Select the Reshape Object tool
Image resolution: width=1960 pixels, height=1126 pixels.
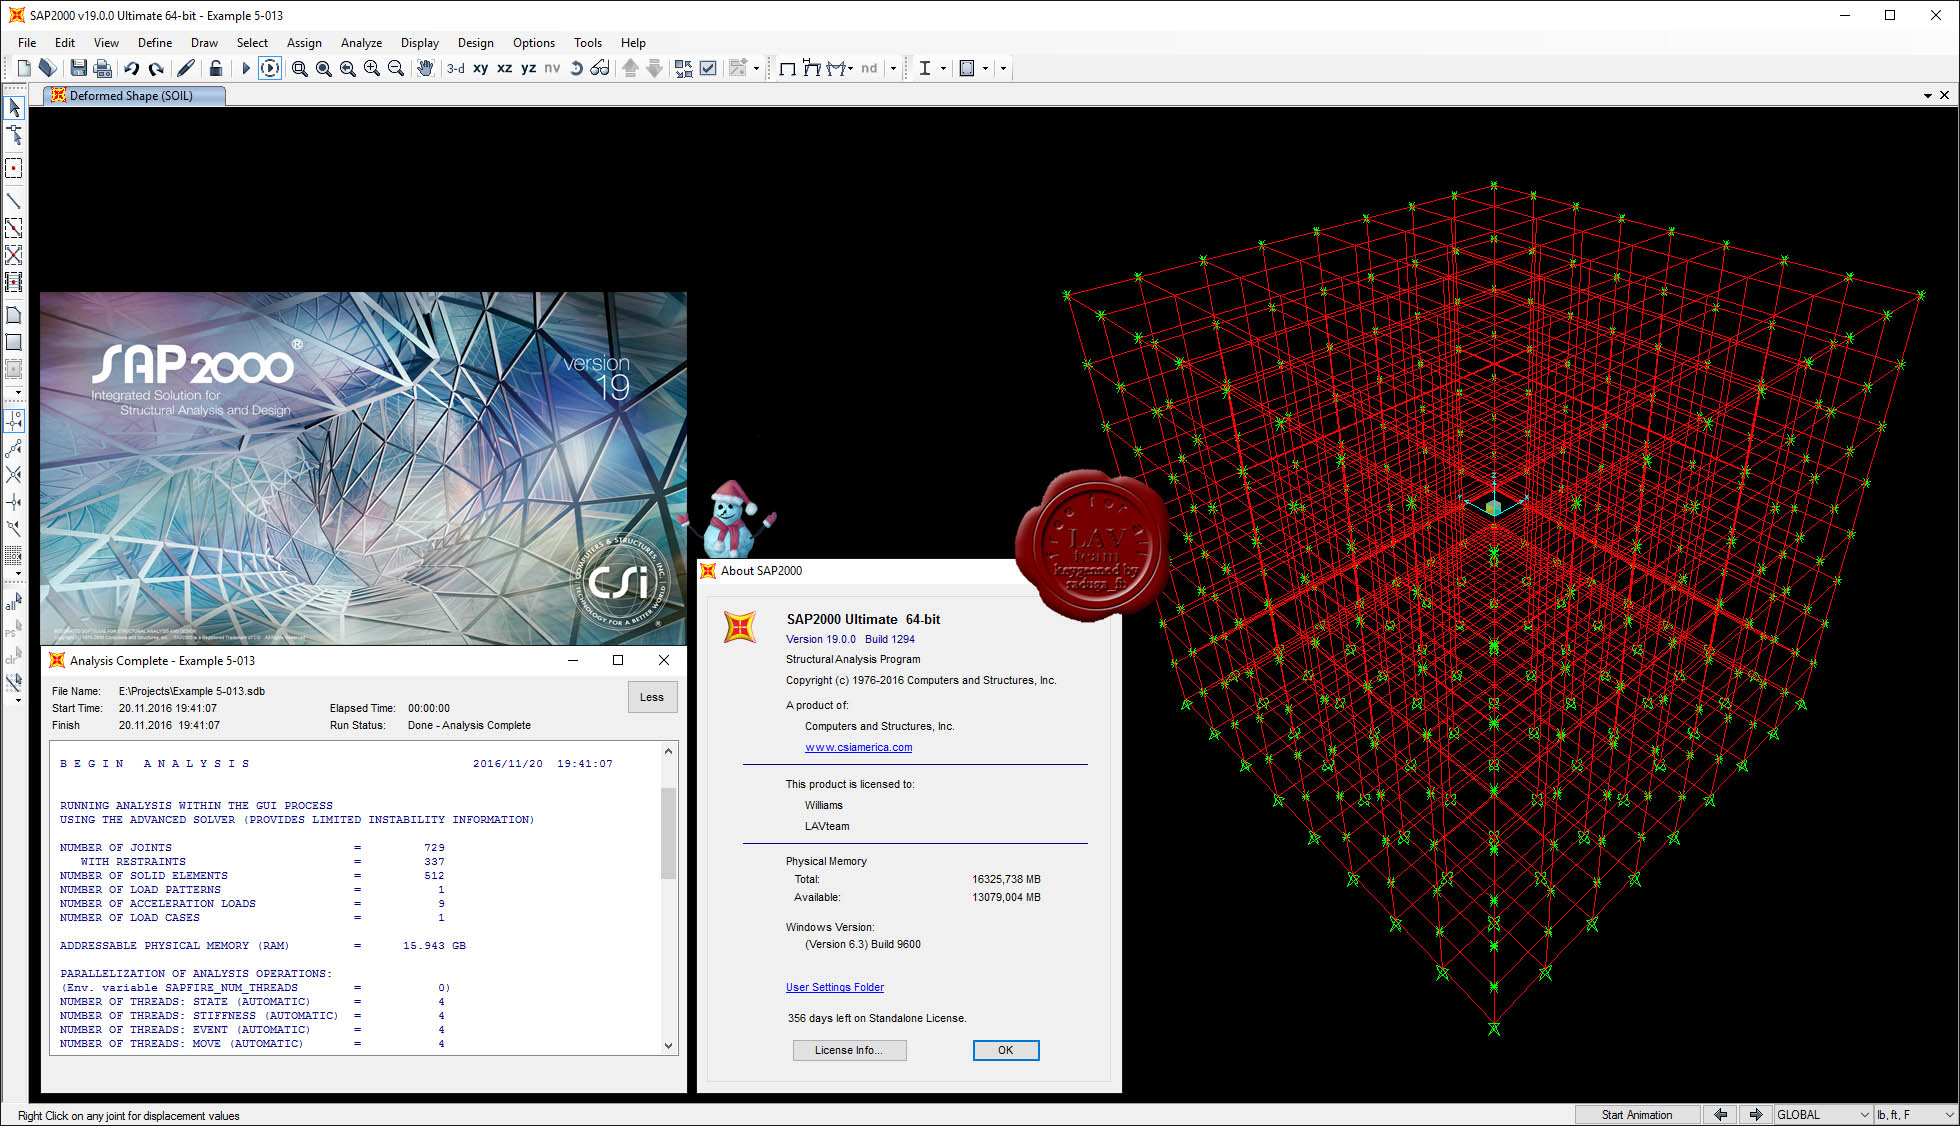[x=14, y=134]
